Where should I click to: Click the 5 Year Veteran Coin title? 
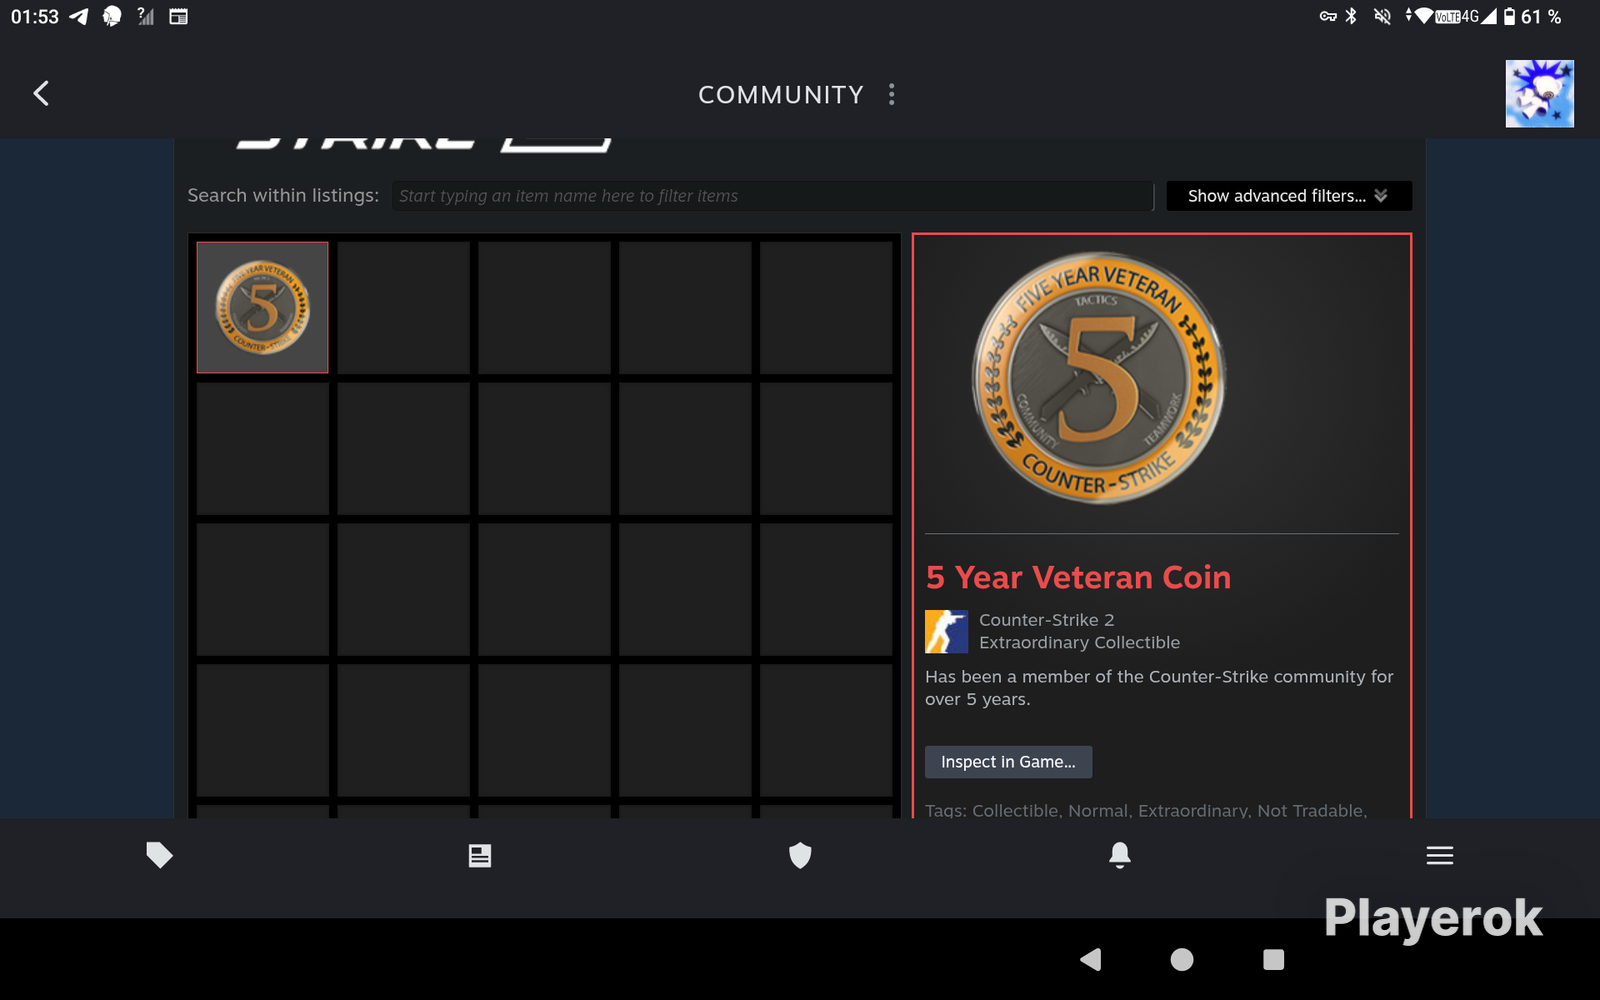[1078, 577]
